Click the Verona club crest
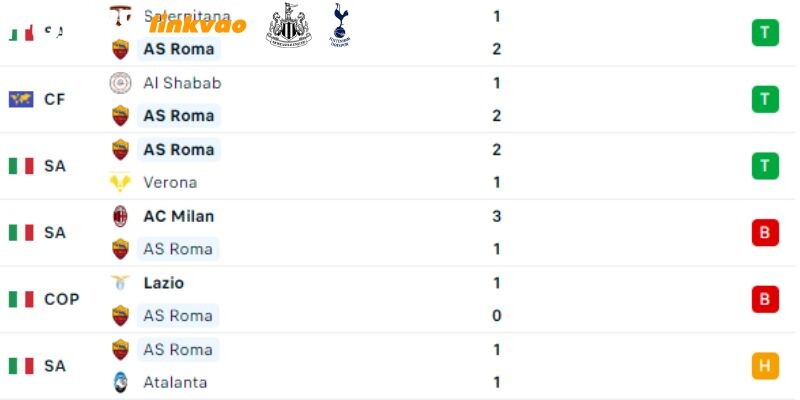Viewport: 800px width, 400px height. tap(120, 182)
